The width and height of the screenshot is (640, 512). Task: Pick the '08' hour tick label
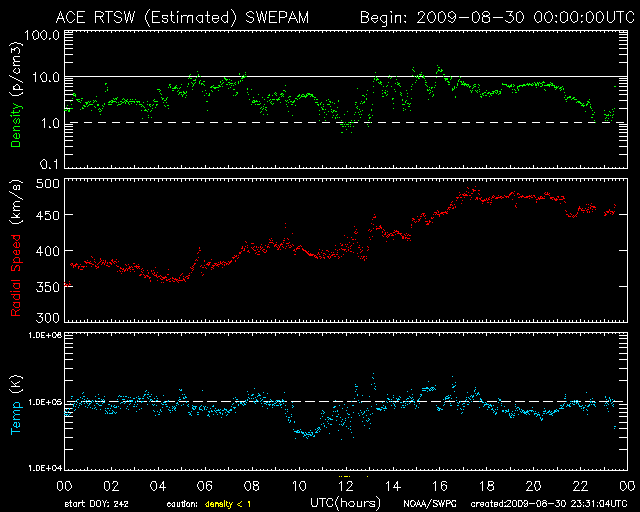(252, 486)
